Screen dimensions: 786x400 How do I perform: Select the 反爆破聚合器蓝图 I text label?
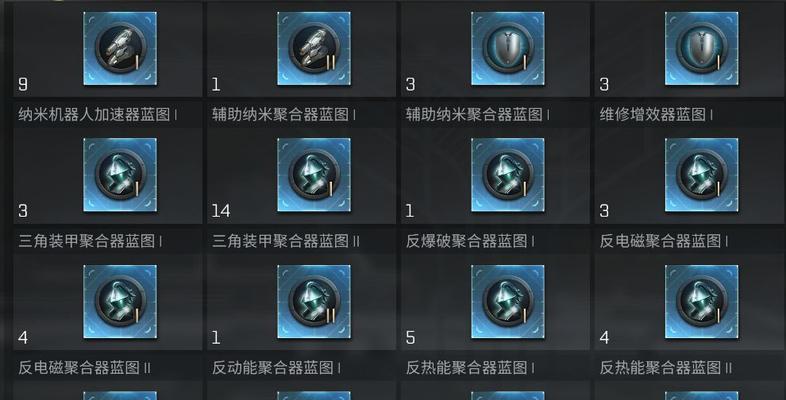pos(470,241)
